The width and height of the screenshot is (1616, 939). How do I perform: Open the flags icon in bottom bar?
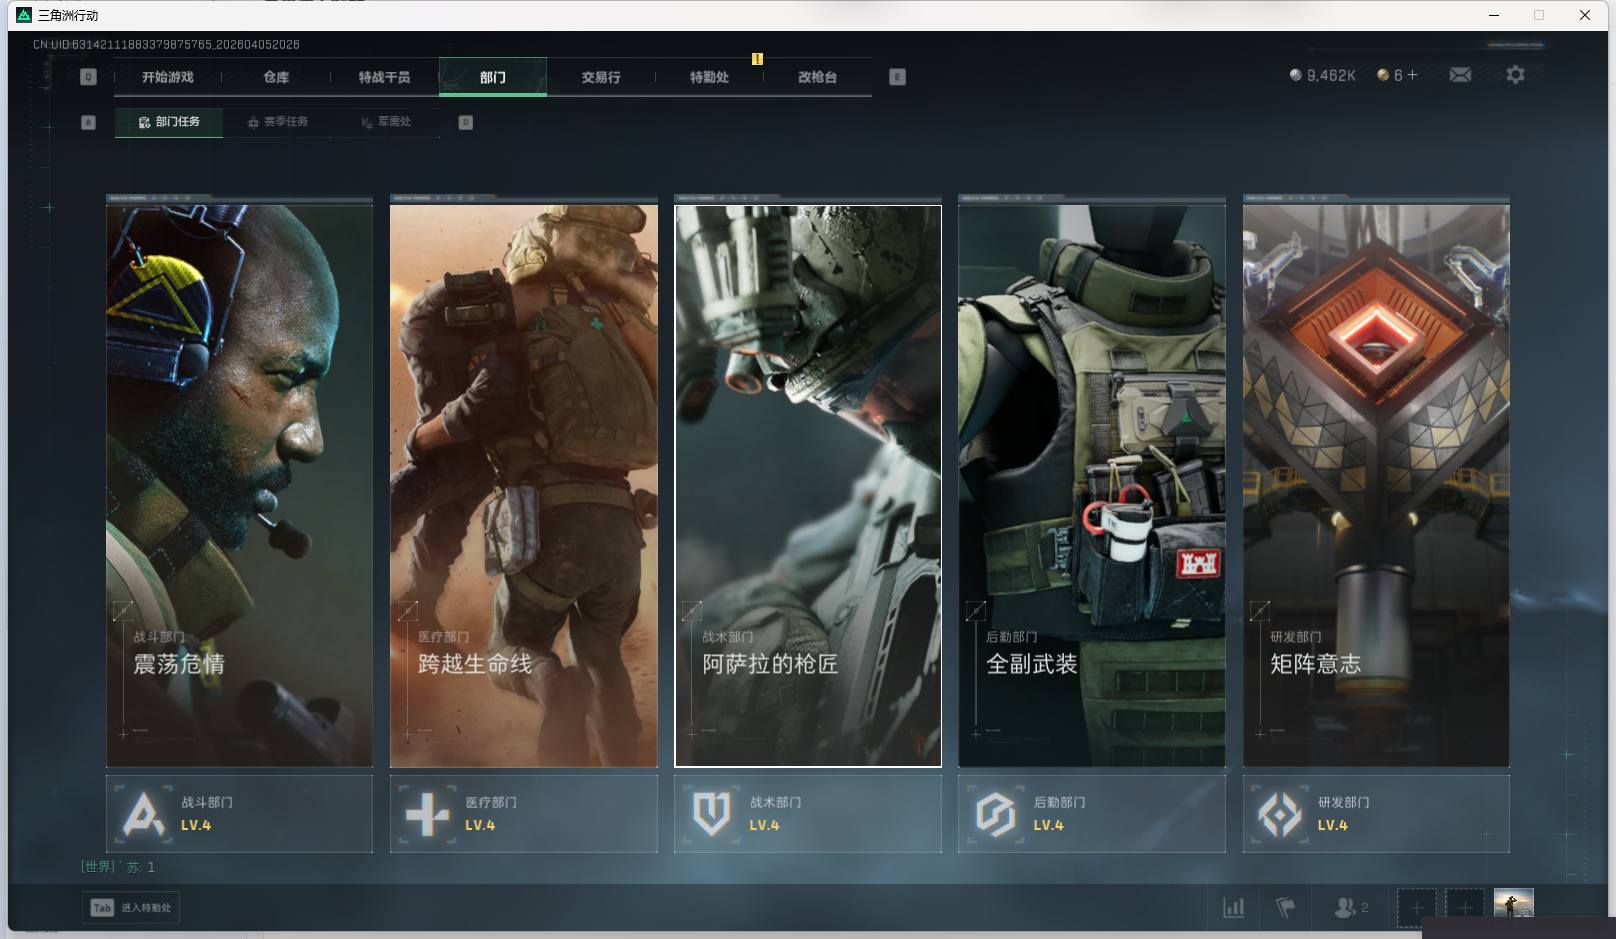(x=1286, y=908)
